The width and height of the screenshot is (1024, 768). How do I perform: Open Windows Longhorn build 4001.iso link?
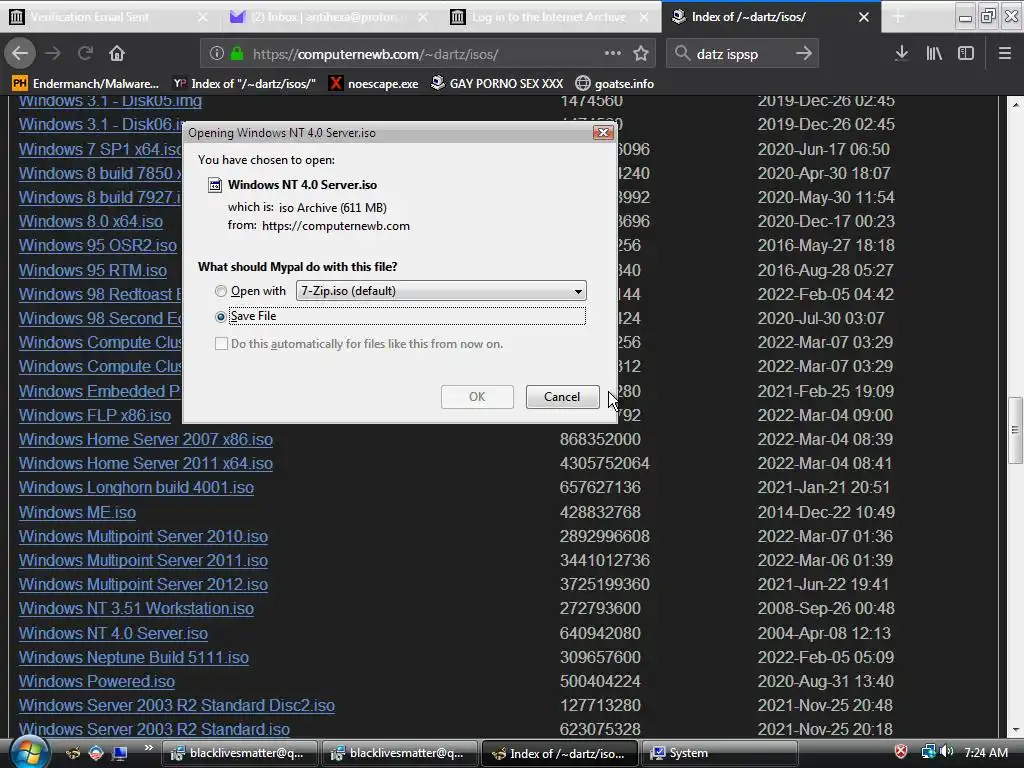coord(136,488)
